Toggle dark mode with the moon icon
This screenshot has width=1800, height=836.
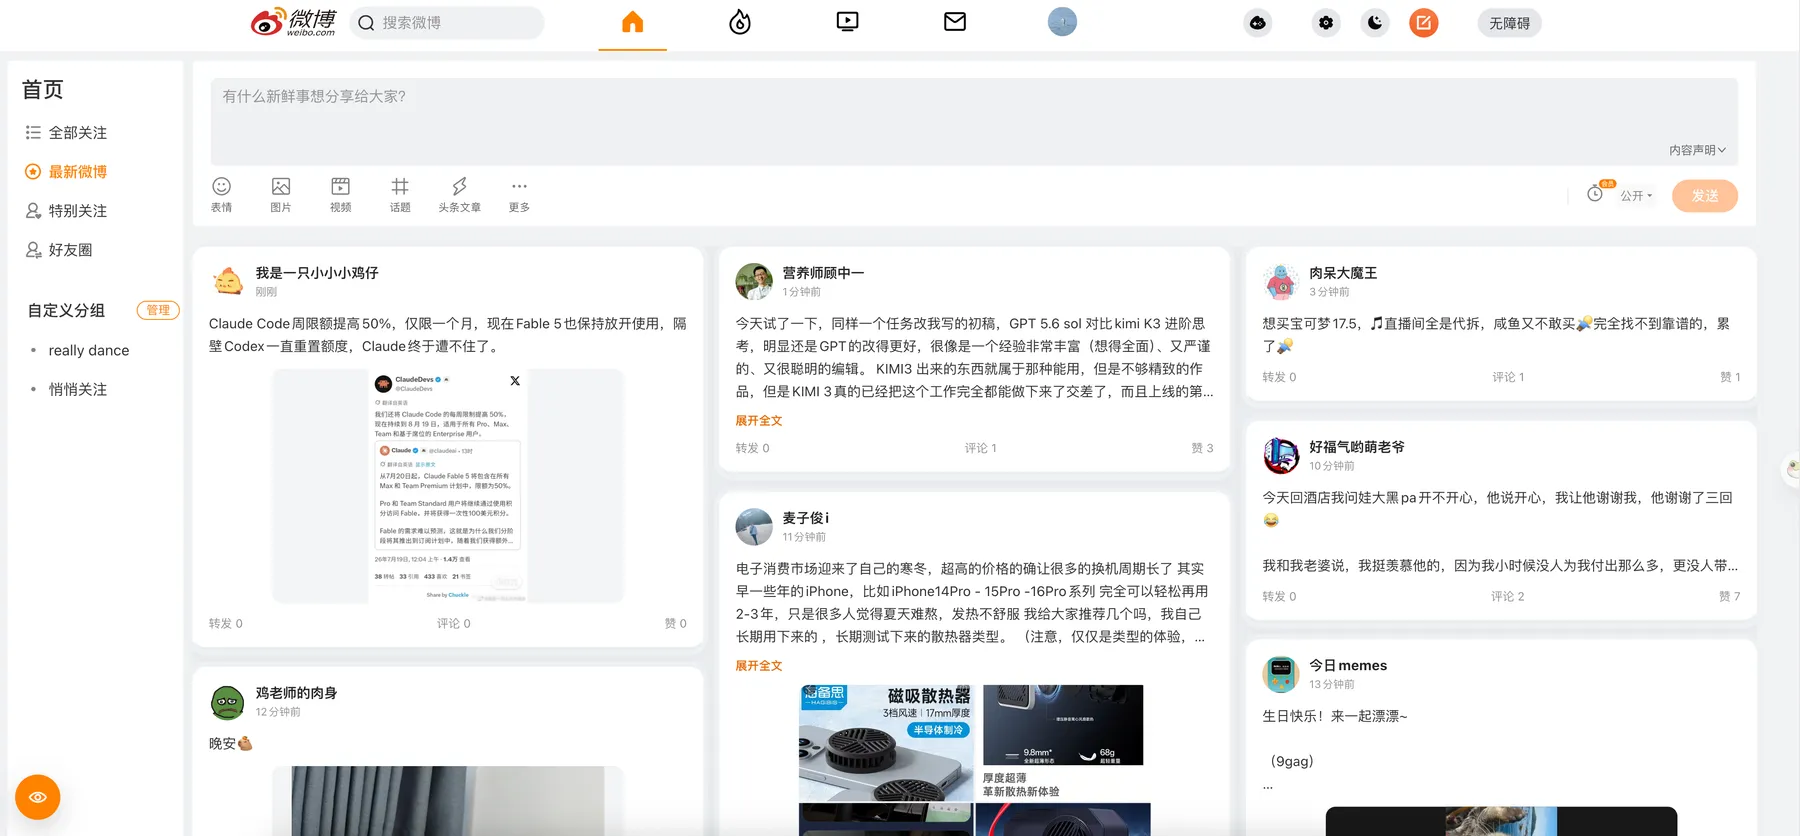(1375, 23)
